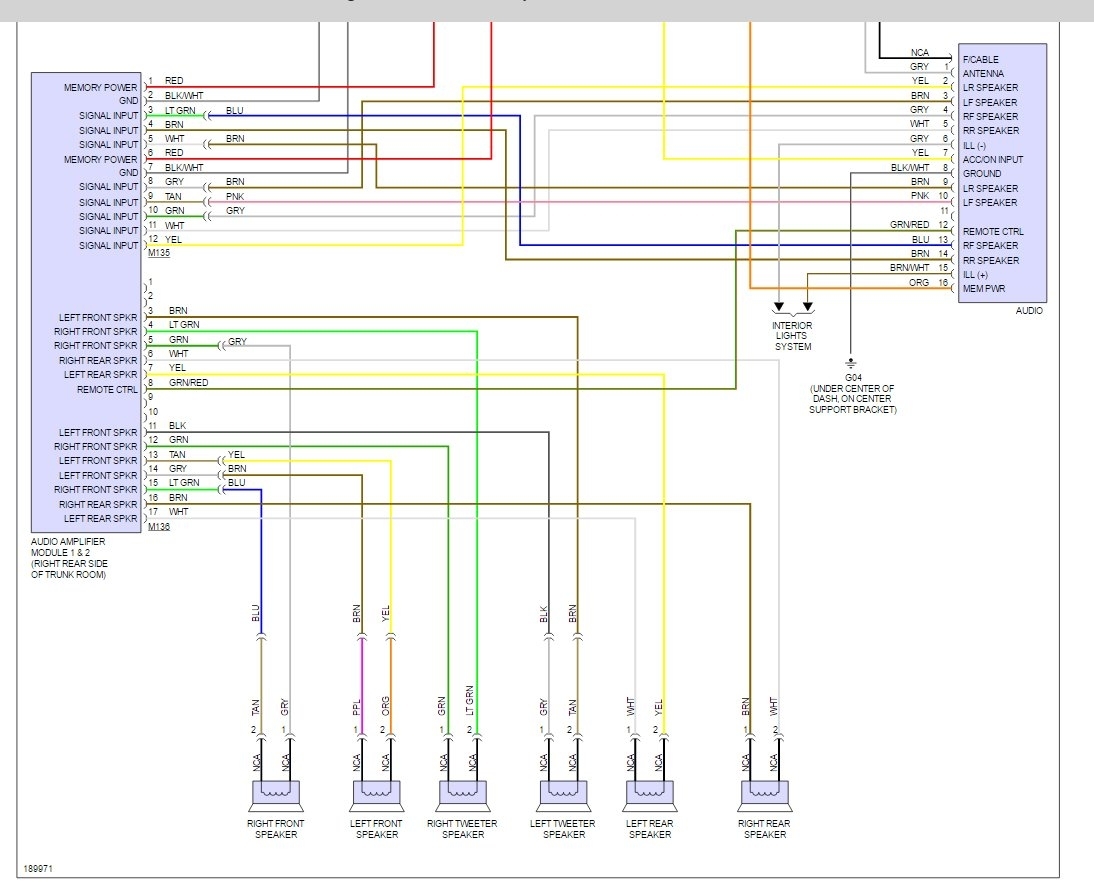The width and height of the screenshot is (1094, 894).
Task: Select the Left Tweeter Speaker symbol
Action: click(x=564, y=796)
